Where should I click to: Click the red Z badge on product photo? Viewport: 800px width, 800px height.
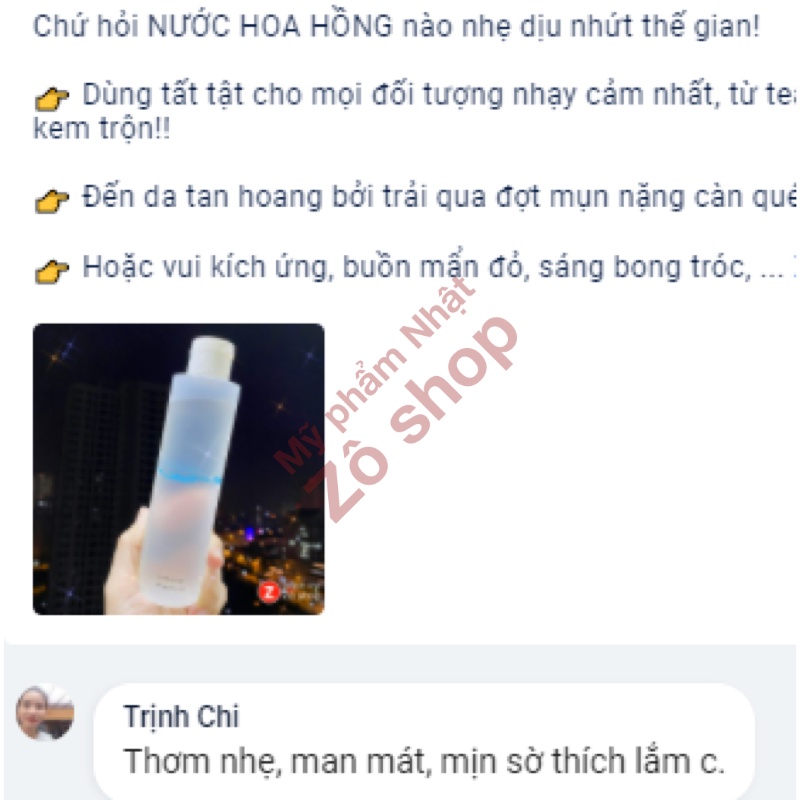pyautogui.click(x=269, y=592)
